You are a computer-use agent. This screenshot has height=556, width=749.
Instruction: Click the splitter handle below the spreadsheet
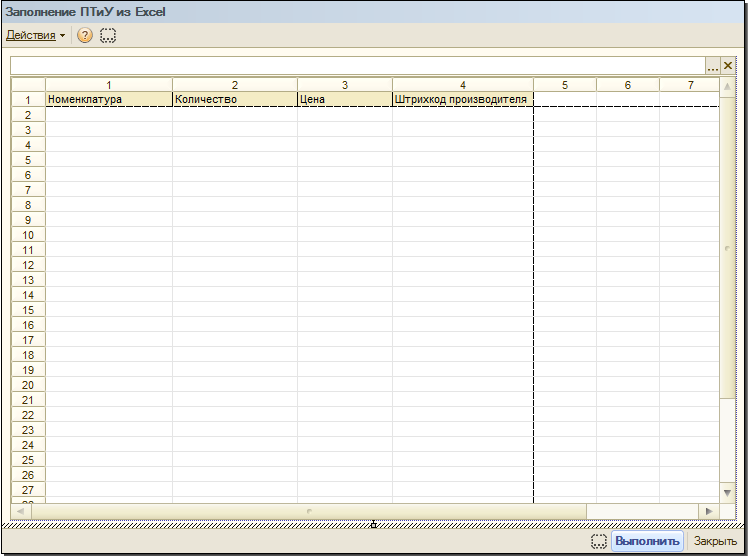pyautogui.click(x=373, y=525)
